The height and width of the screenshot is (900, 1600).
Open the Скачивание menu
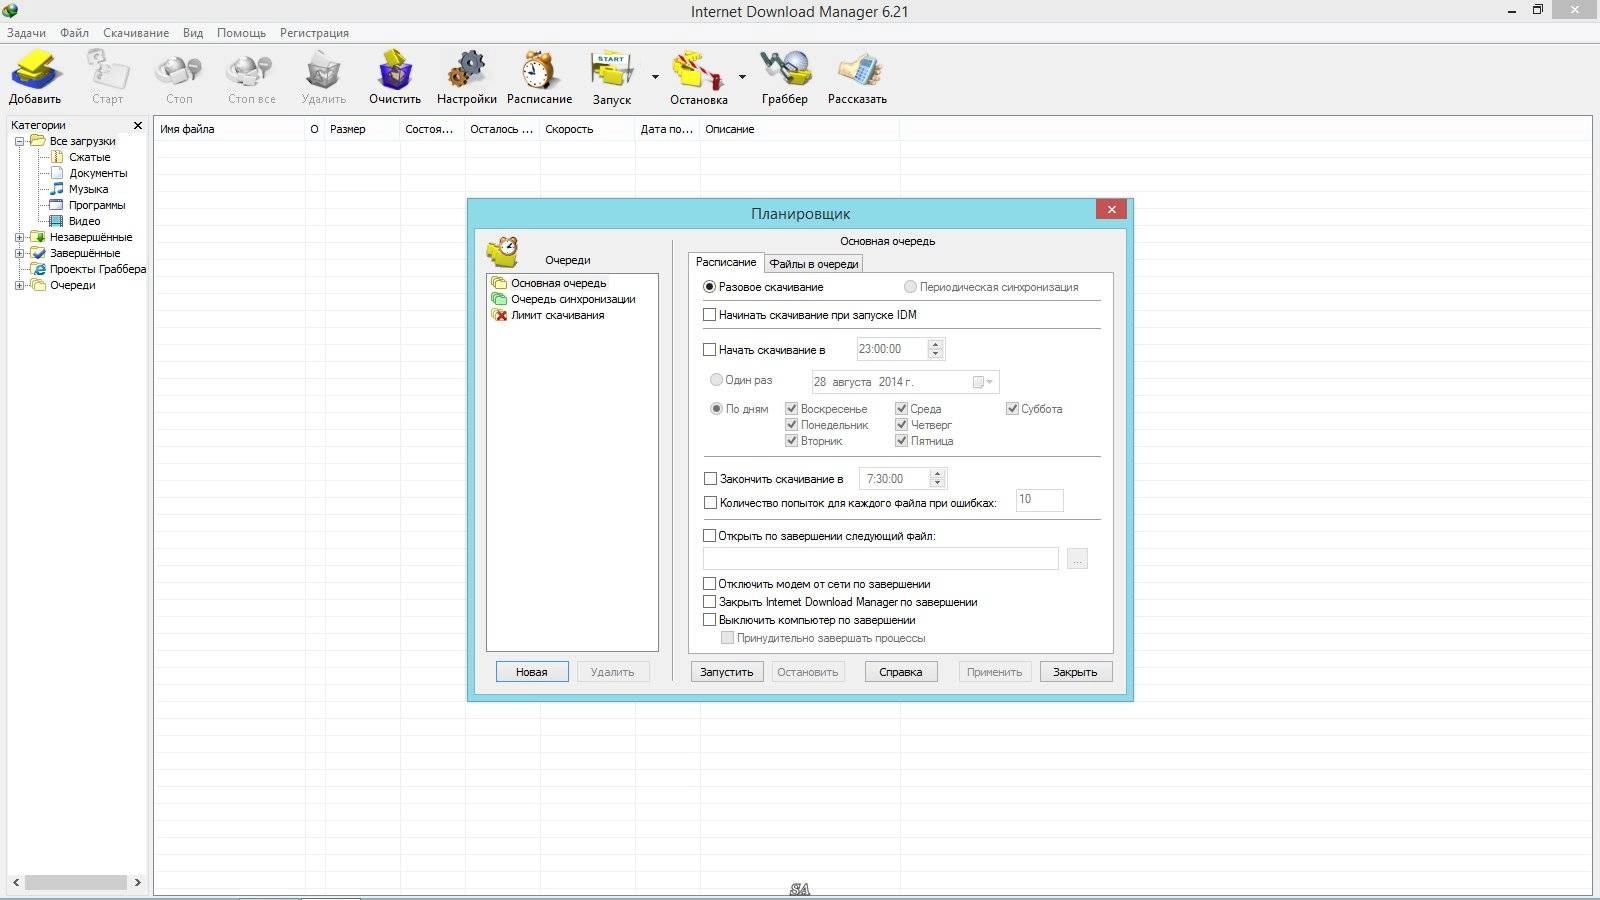(136, 33)
